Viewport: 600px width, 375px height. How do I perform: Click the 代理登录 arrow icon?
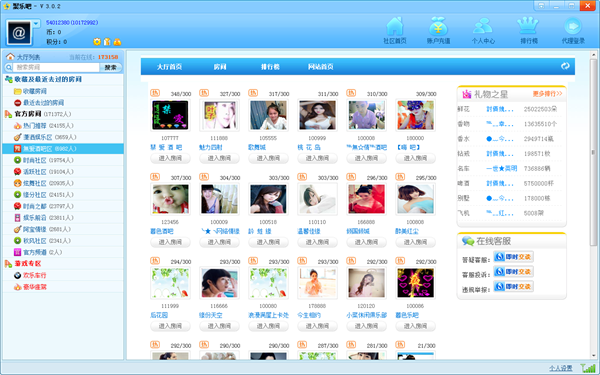coord(573,27)
